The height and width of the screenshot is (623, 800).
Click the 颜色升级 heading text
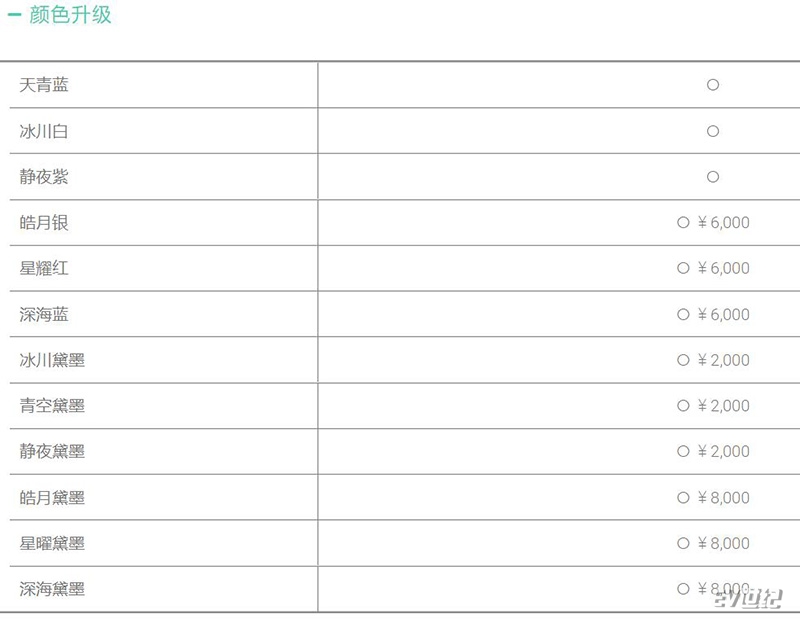click(x=70, y=14)
